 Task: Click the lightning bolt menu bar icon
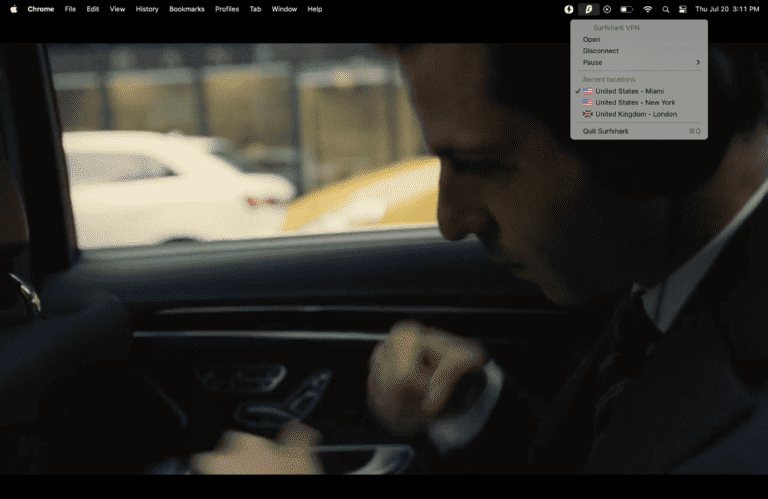click(x=569, y=9)
